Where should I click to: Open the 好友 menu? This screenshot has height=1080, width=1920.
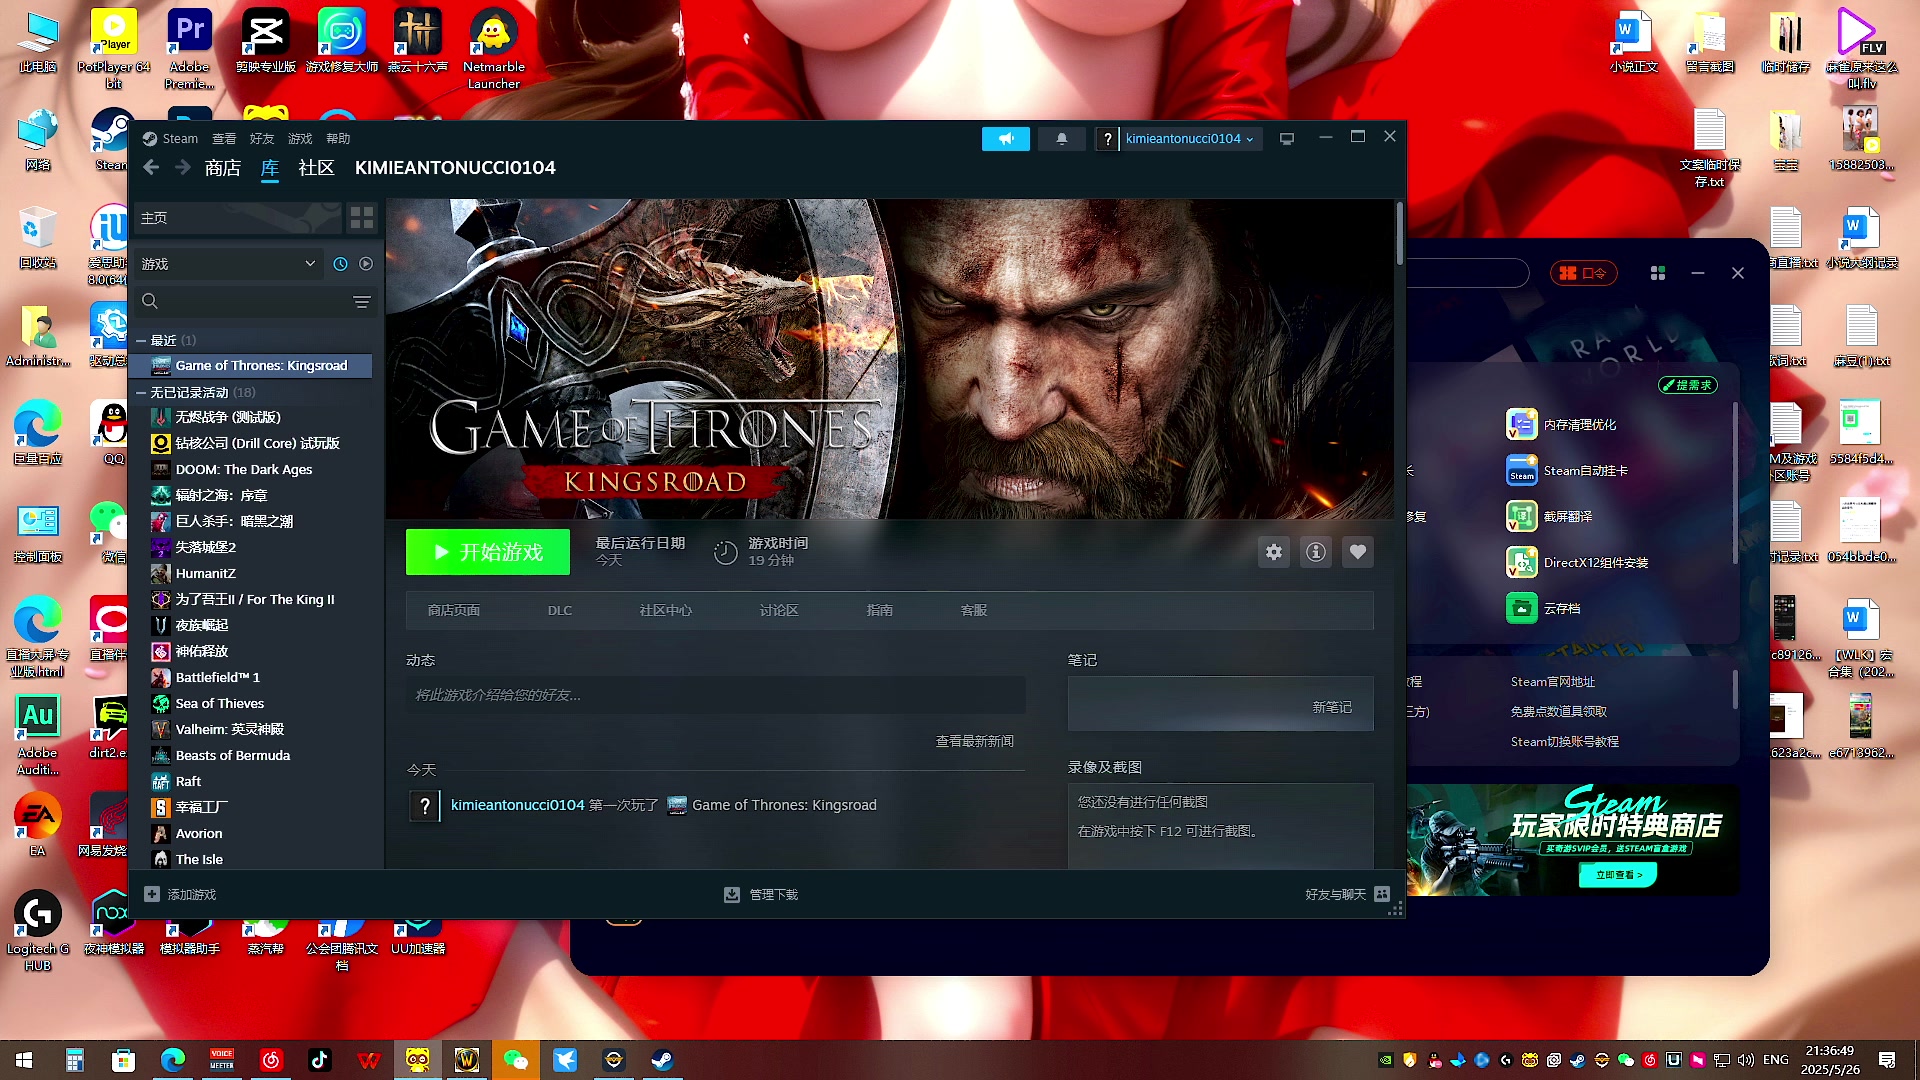pyautogui.click(x=262, y=139)
